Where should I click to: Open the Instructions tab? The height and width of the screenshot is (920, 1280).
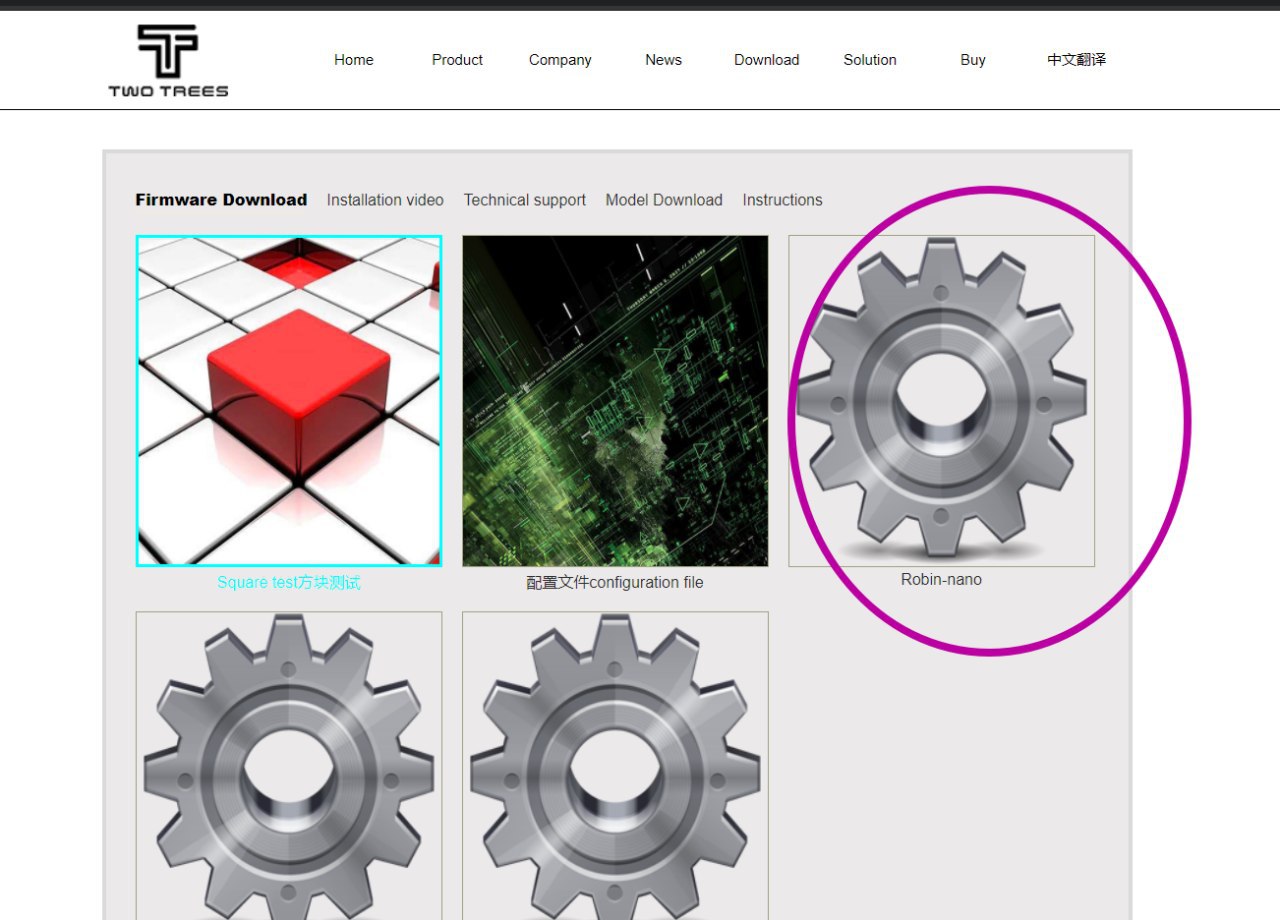(782, 200)
